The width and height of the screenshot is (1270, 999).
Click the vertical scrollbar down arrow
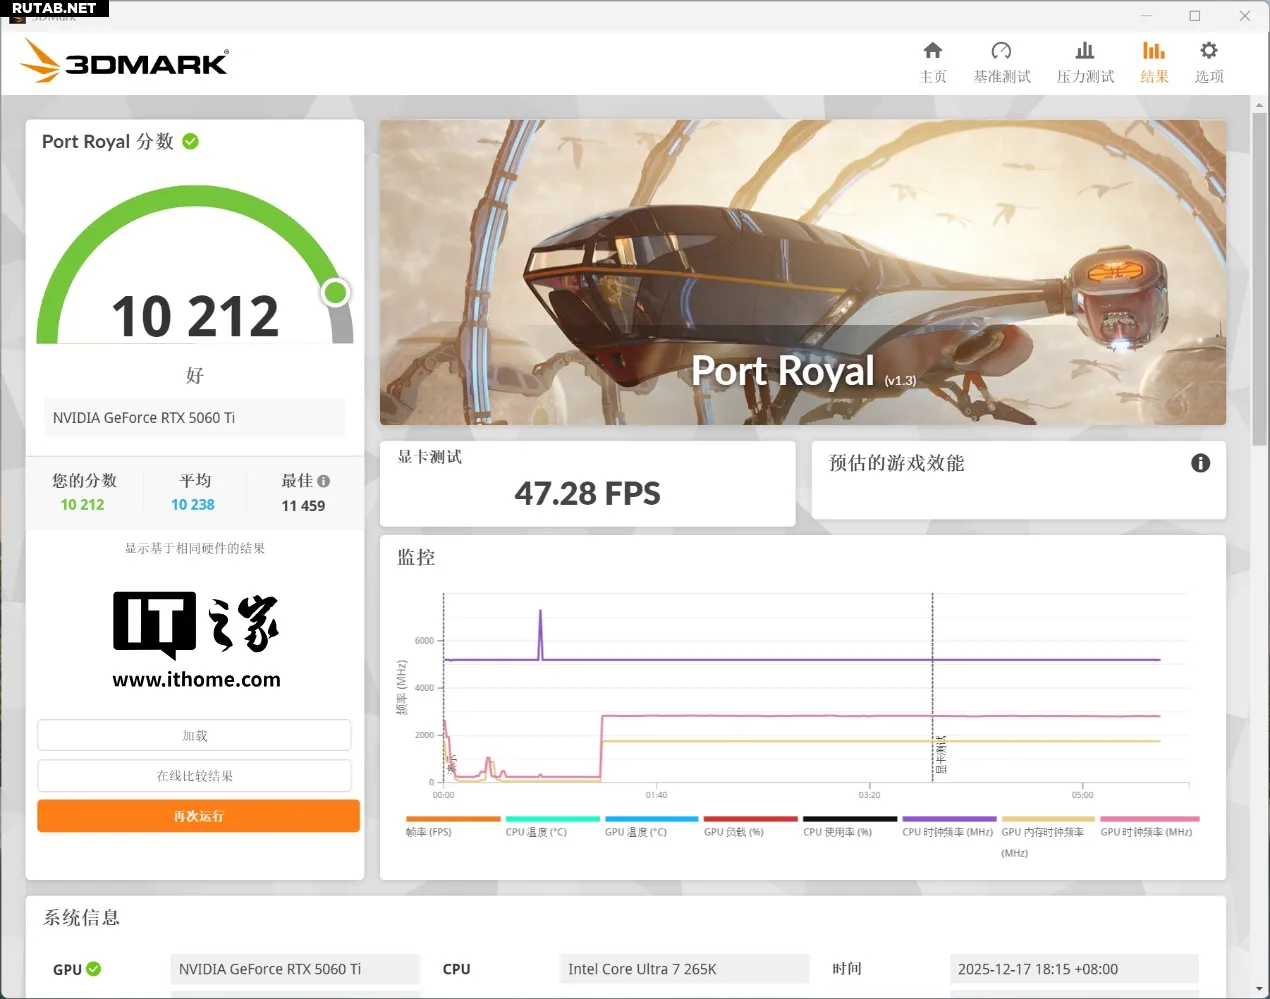coord(1259,989)
